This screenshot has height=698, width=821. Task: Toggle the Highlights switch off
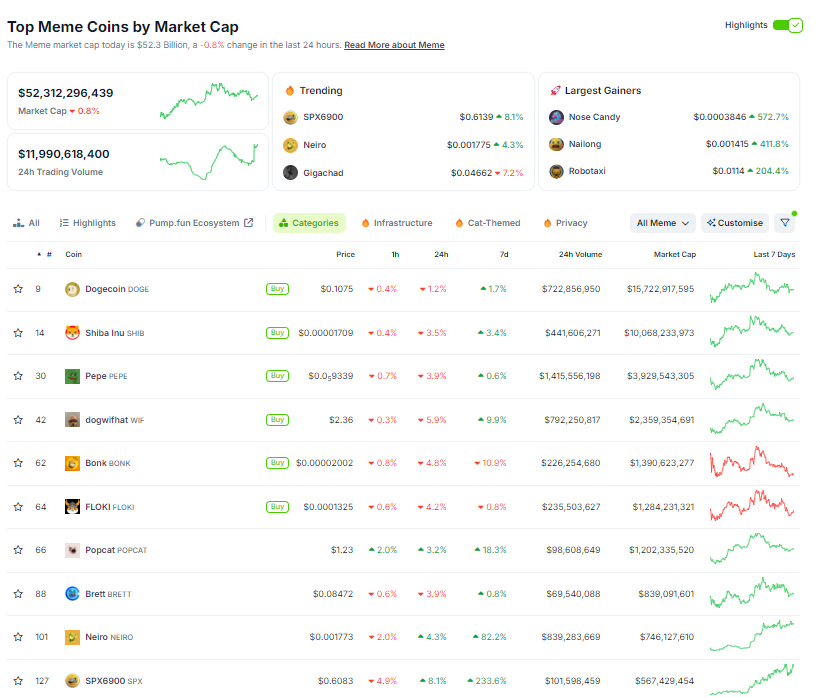pyautogui.click(x=787, y=25)
